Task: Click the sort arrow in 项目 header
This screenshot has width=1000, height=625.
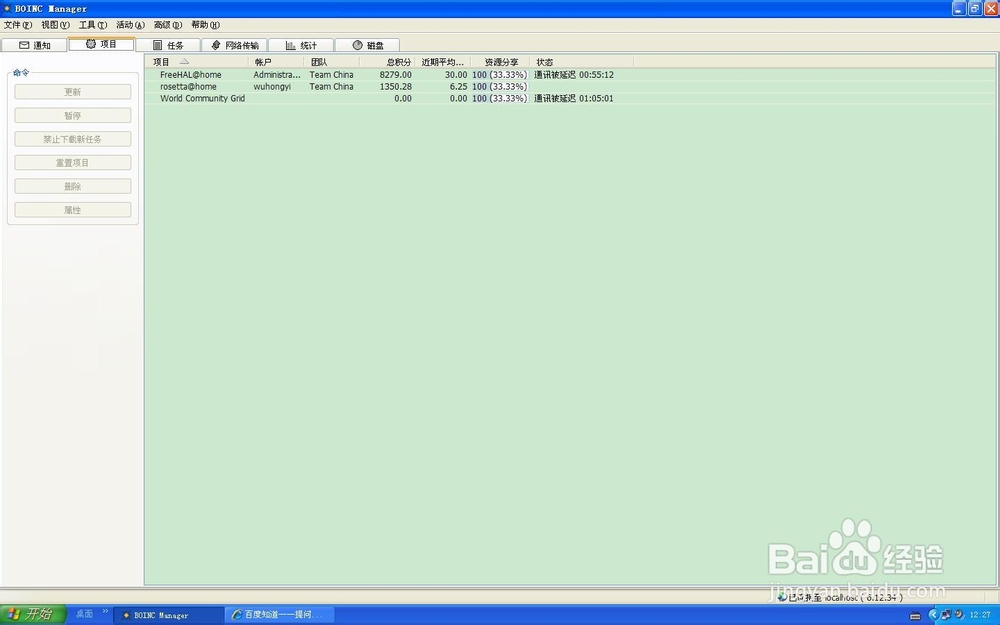Action: point(184,62)
